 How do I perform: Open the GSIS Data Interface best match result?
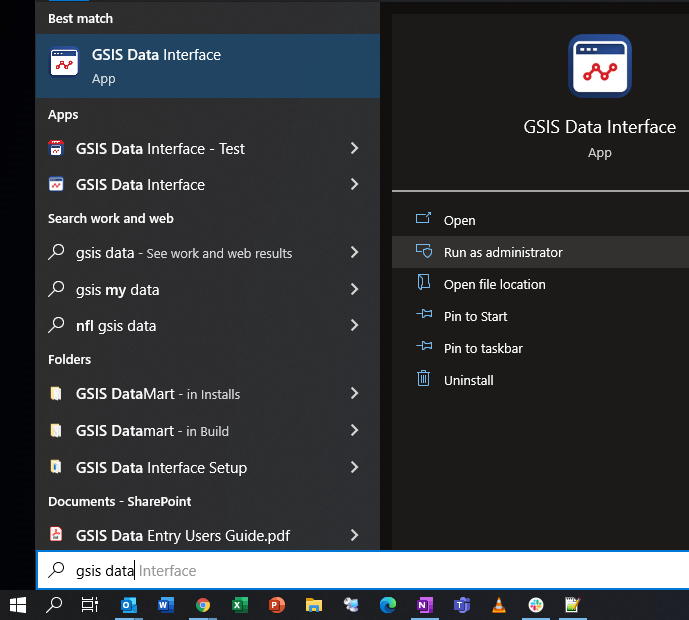(x=208, y=66)
